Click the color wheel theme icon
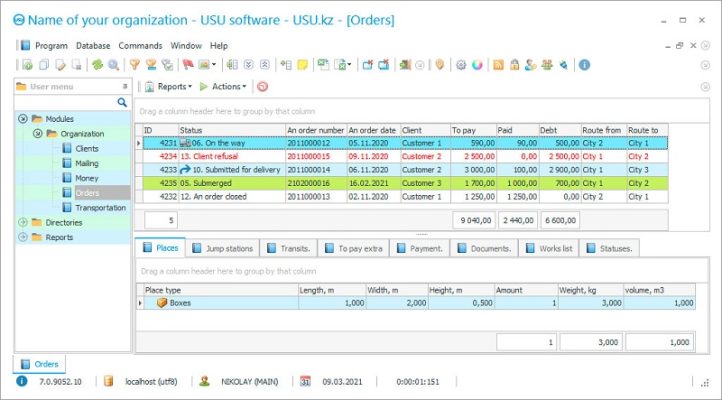The image size is (722, 400). (477, 65)
